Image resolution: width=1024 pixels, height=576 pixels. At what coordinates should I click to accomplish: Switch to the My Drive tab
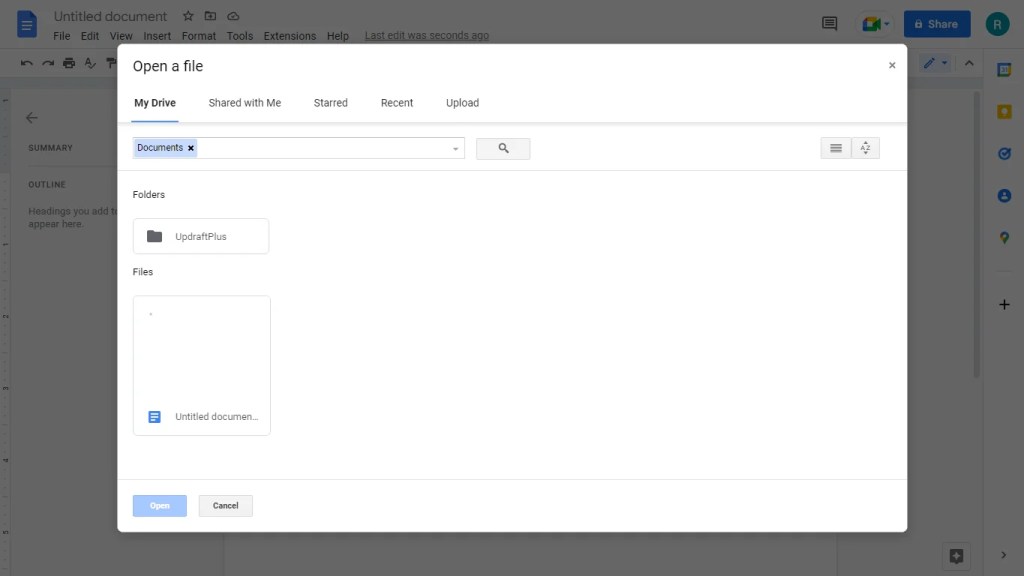155,103
